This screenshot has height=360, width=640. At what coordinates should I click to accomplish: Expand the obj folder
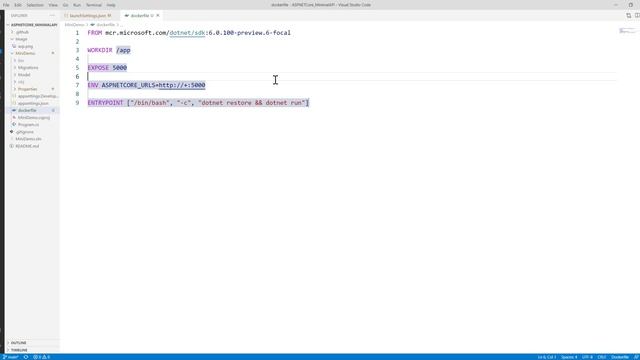coord(21,82)
